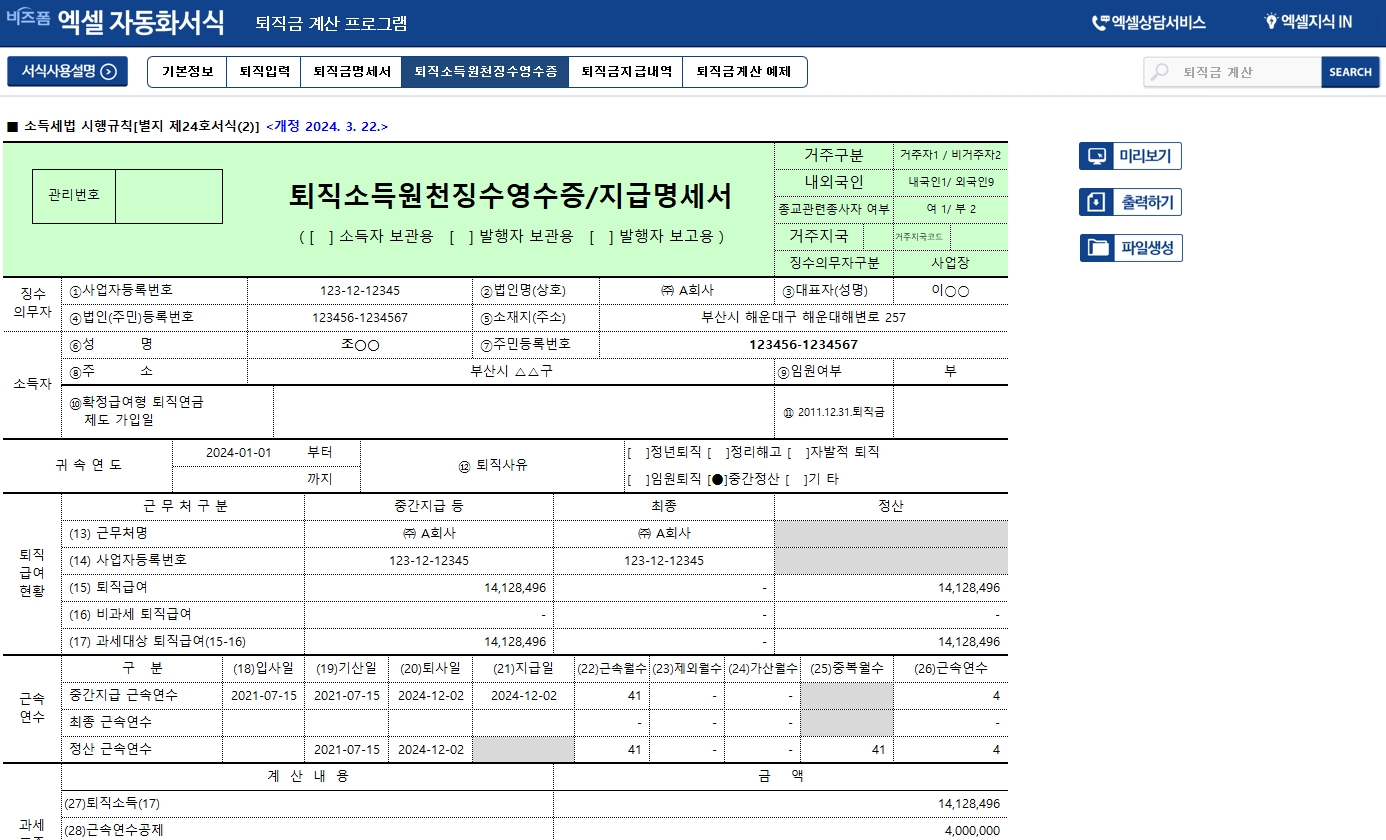This screenshot has height=840, width=1386.
Task: Click the address 부산시 해운대구 해운대해변로 257
Action: click(x=804, y=317)
